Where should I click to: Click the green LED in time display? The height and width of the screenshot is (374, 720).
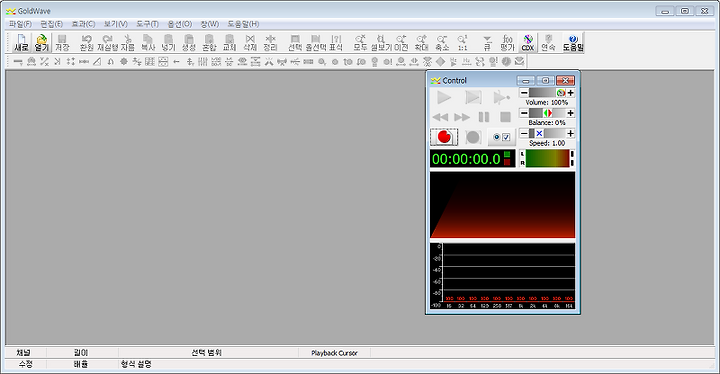click(507, 154)
